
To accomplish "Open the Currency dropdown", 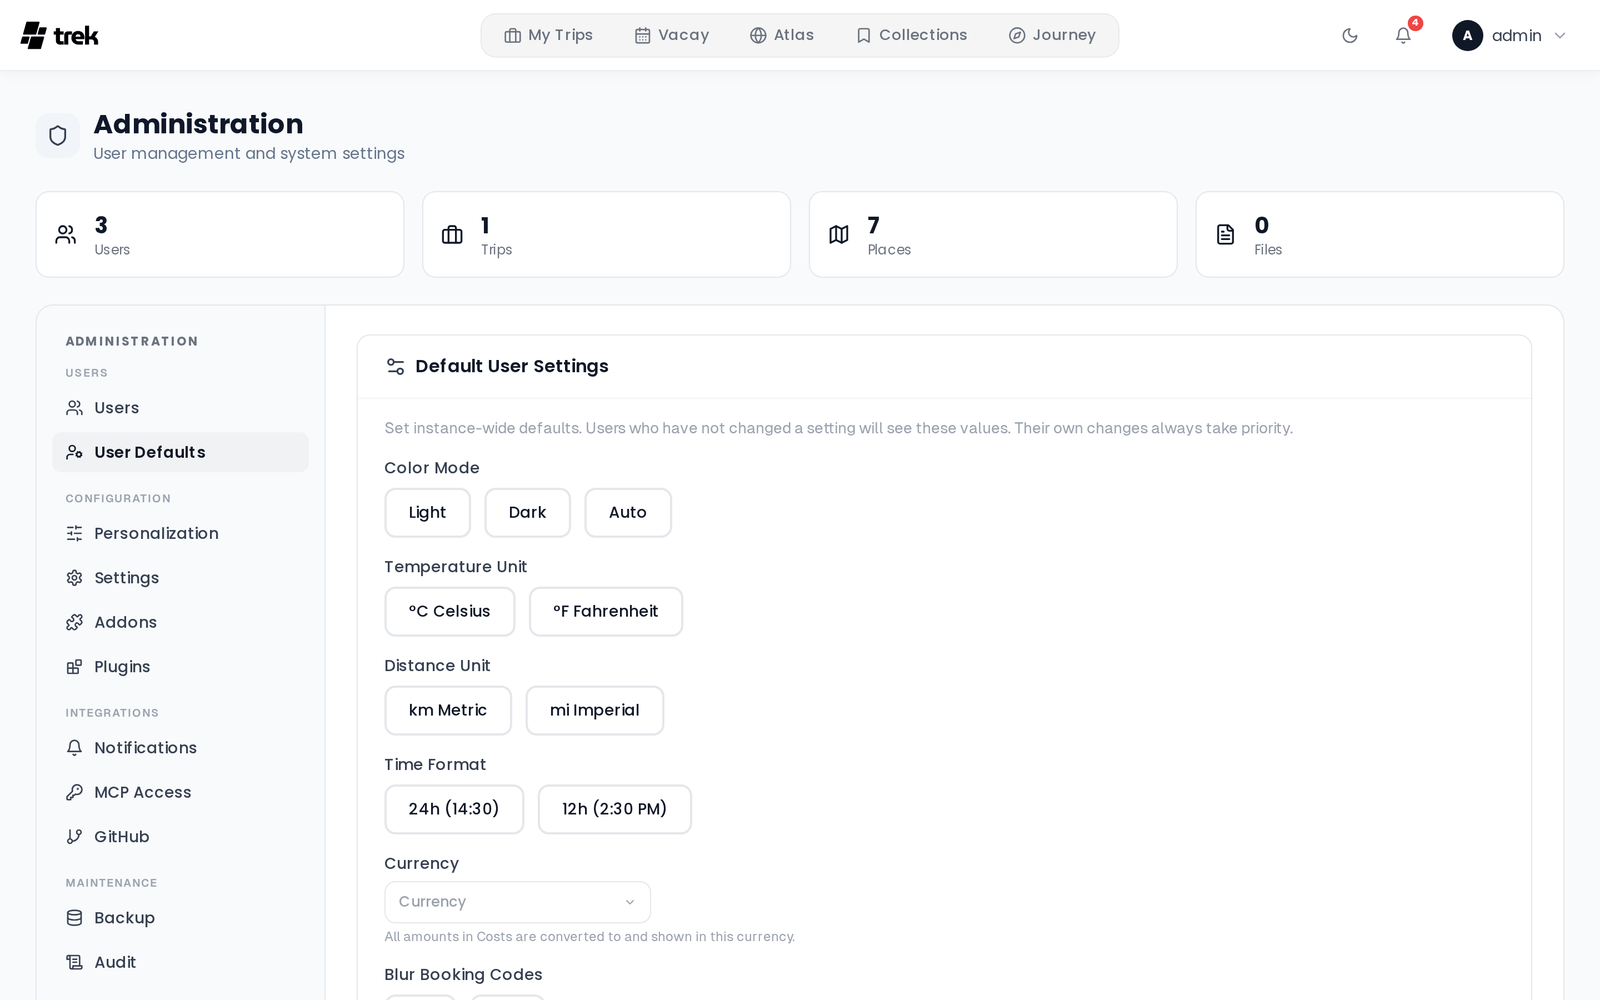I will pos(517,902).
